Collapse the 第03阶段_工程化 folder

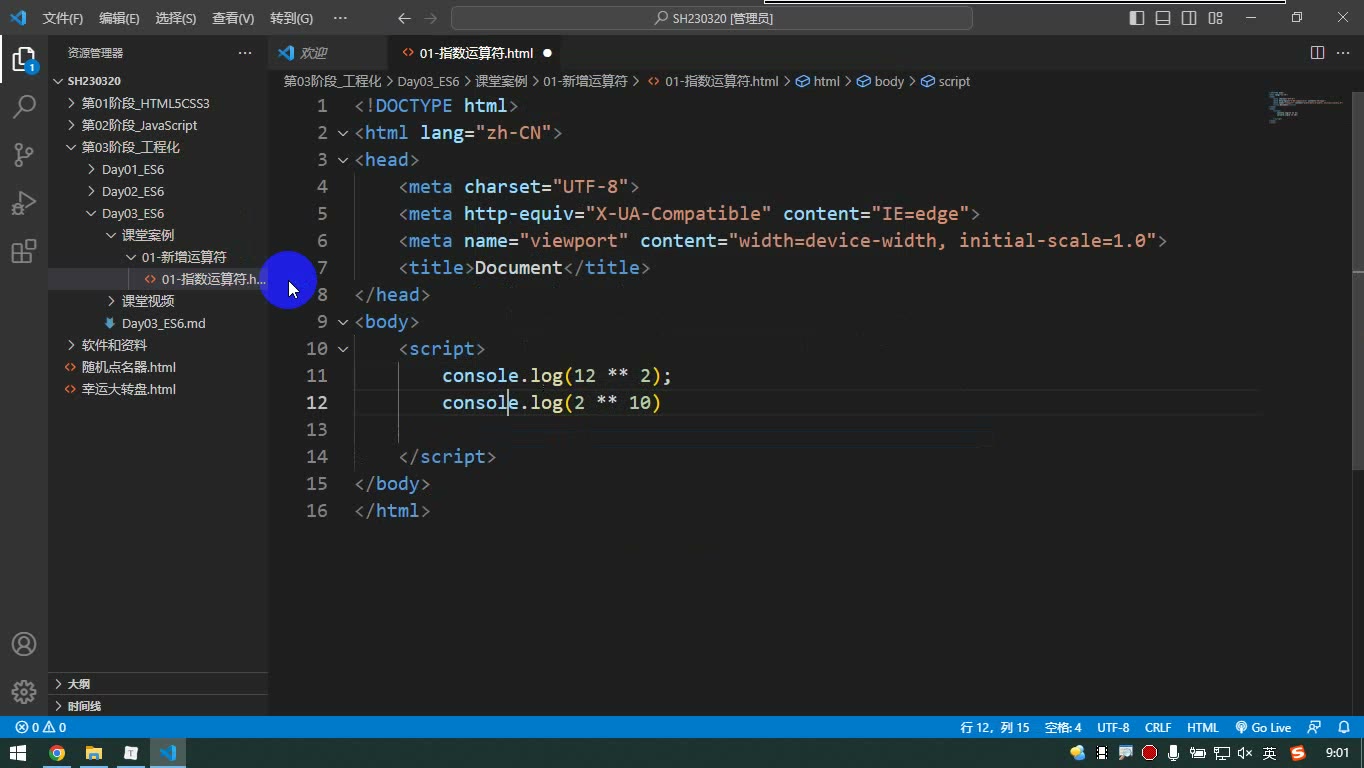click(x=130, y=147)
